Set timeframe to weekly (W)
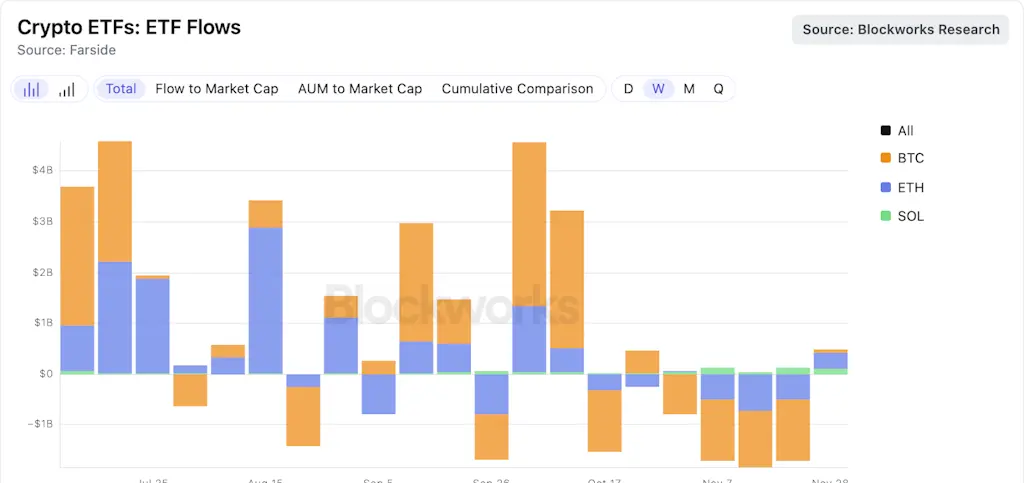The width and height of the screenshot is (1024, 483). tap(658, 89)
